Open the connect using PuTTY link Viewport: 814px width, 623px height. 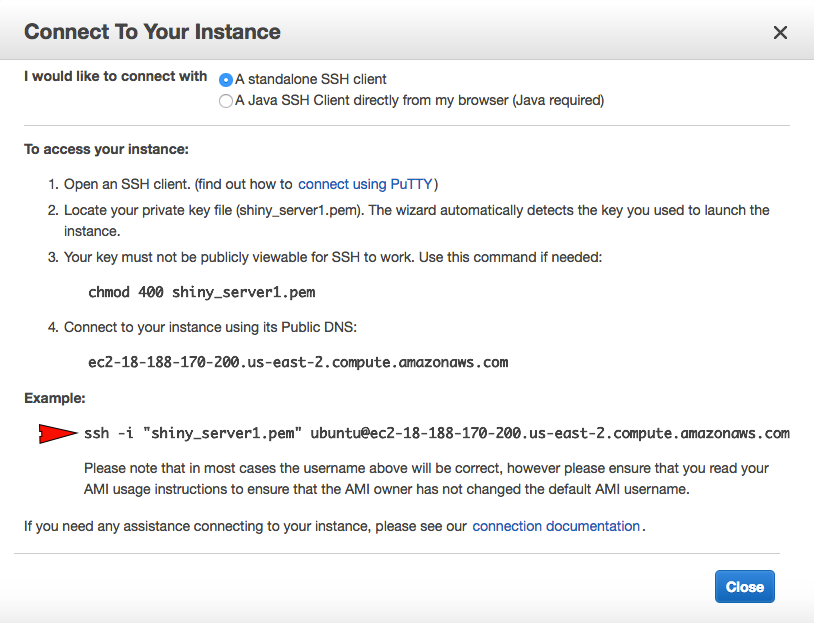pos(365,184)
